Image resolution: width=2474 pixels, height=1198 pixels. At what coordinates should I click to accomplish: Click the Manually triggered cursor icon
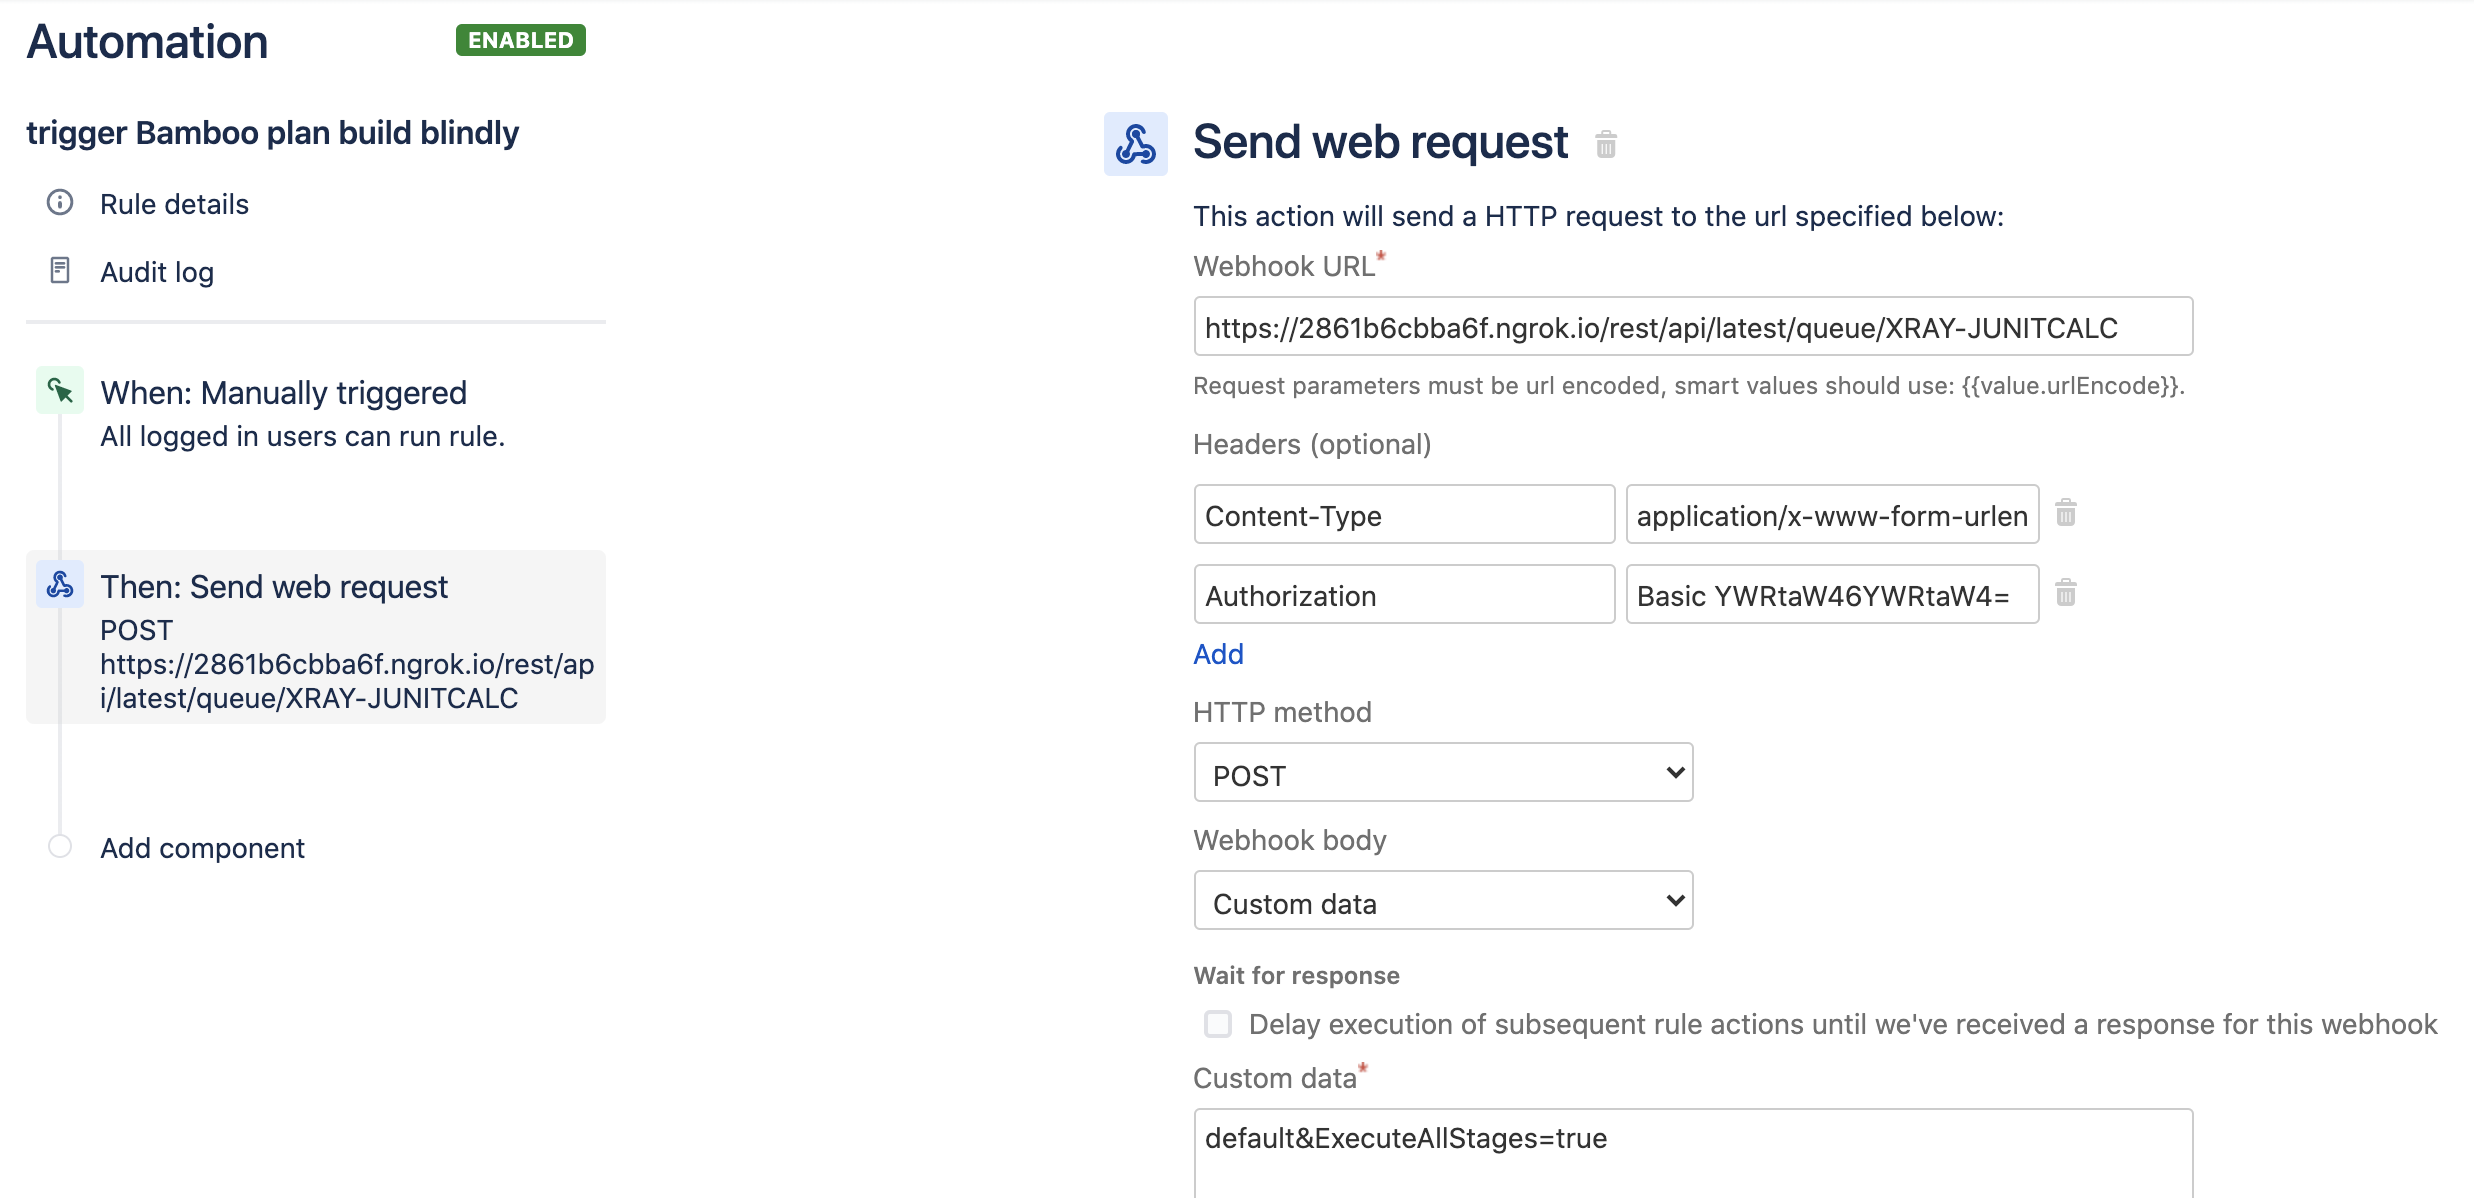(60, 390)
